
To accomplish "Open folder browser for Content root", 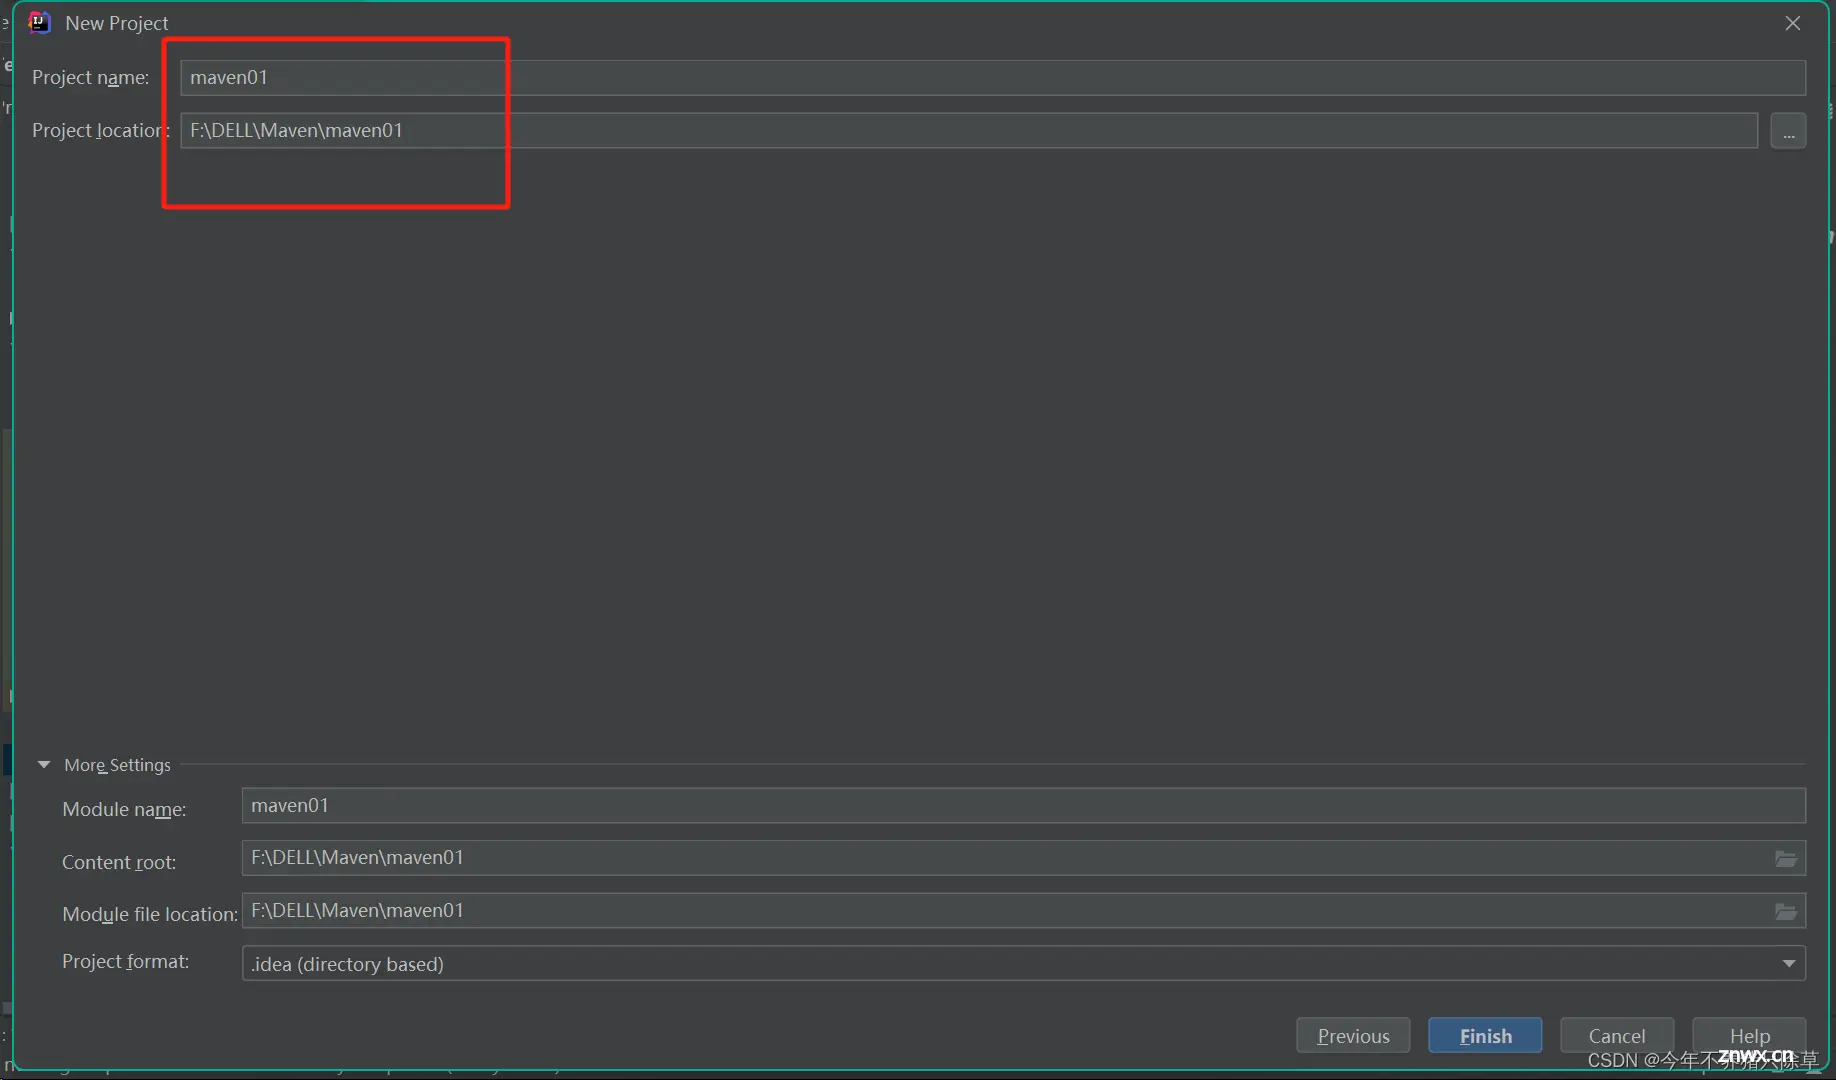I will pyautogui.click(x=1786, y=859).
